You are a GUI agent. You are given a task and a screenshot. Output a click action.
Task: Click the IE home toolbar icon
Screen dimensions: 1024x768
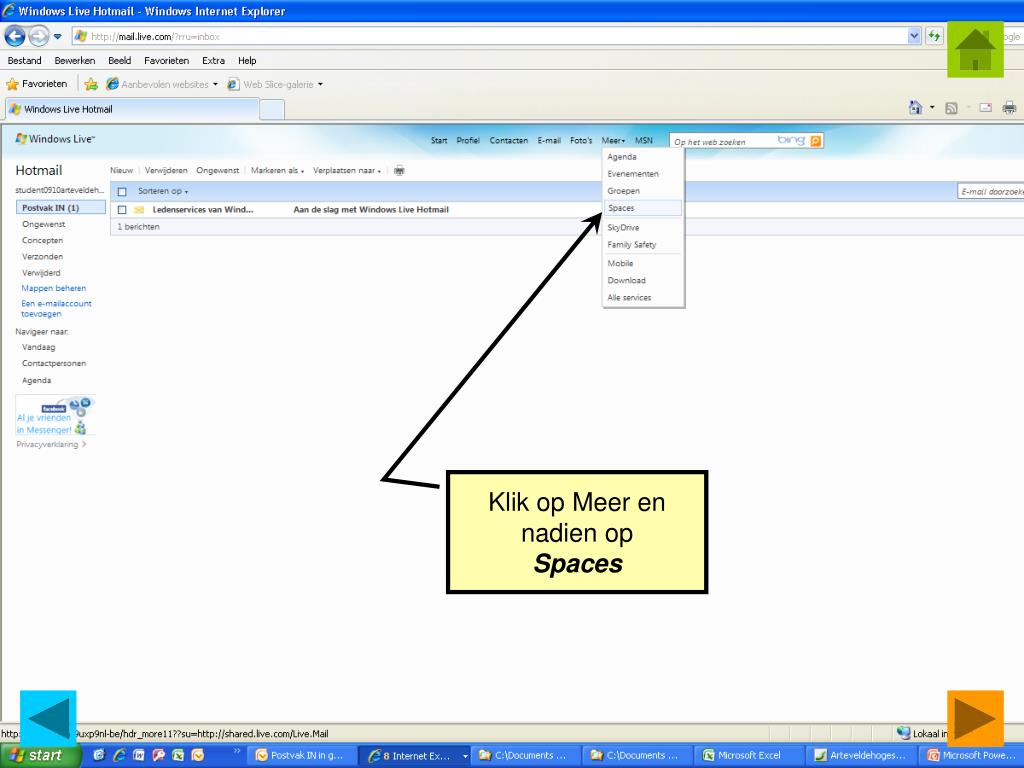pos(916,108)
